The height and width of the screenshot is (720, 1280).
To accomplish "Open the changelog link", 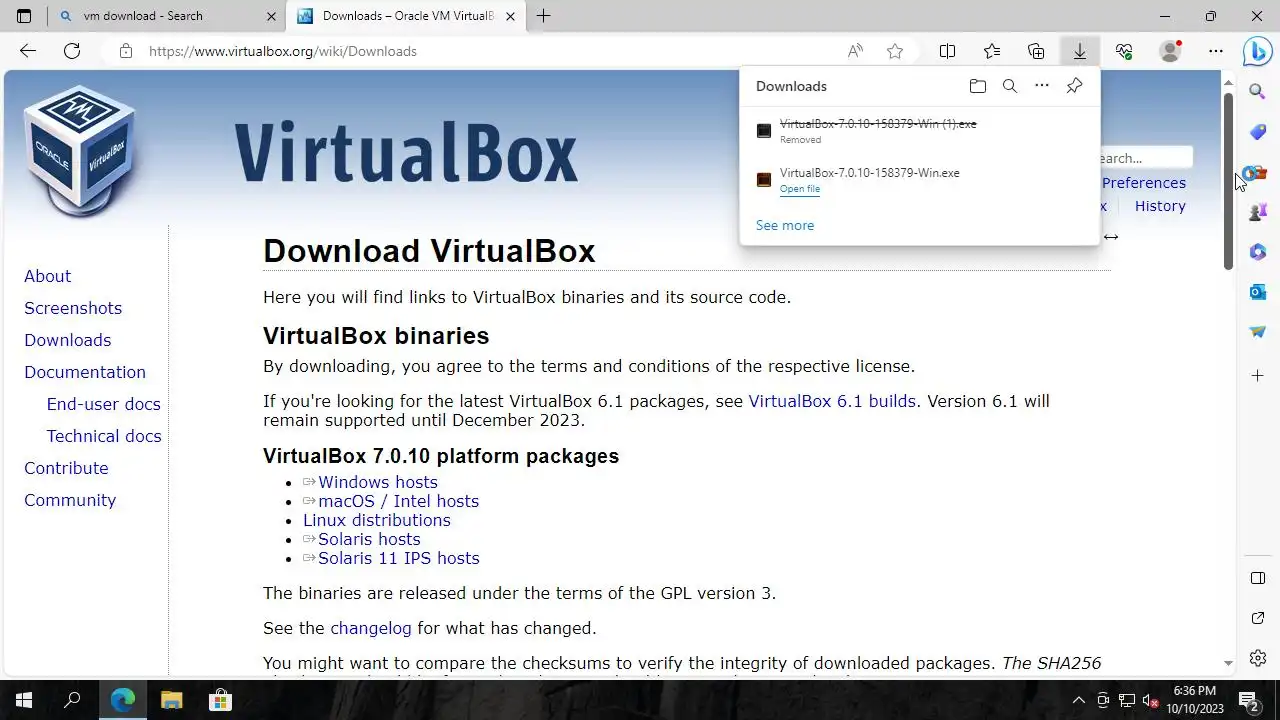I will tap(371, 628).
